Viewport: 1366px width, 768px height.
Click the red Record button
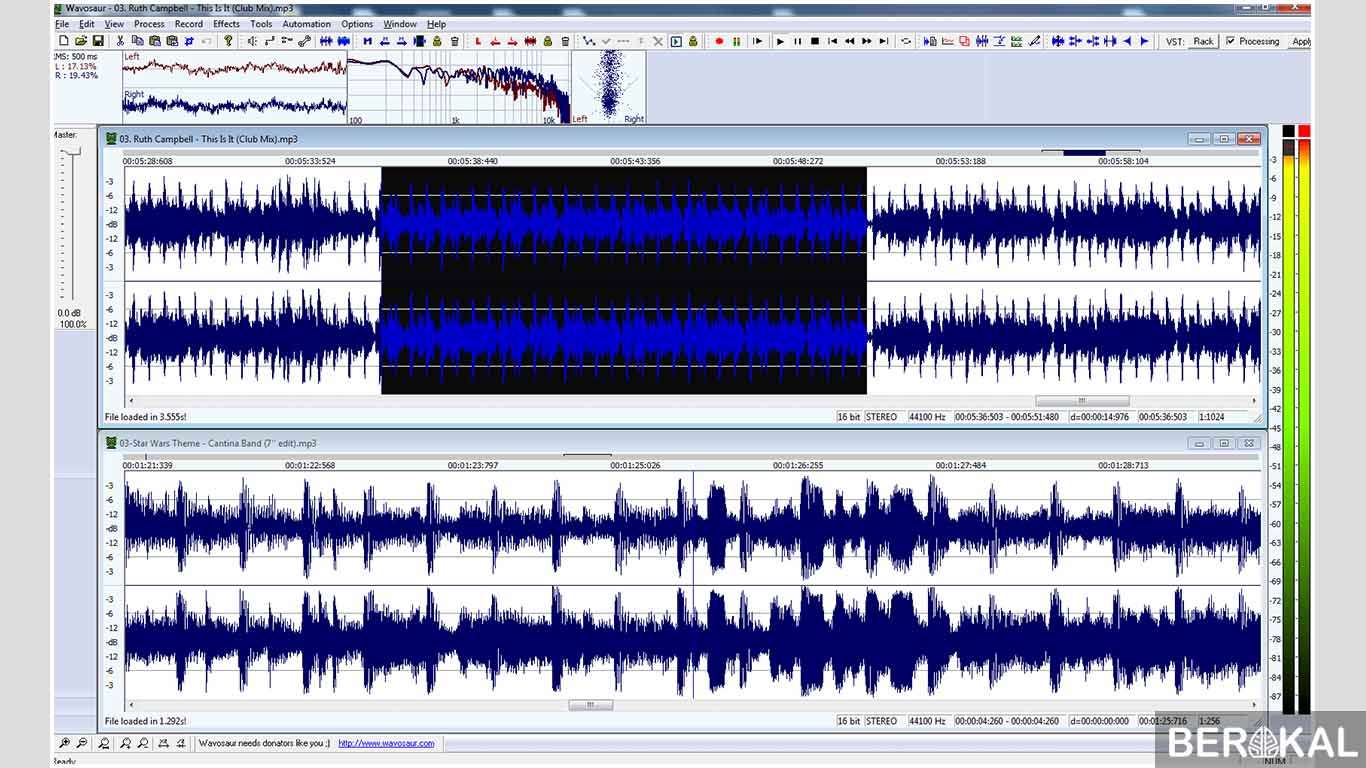pyautogui.click(x=719, y=41)
